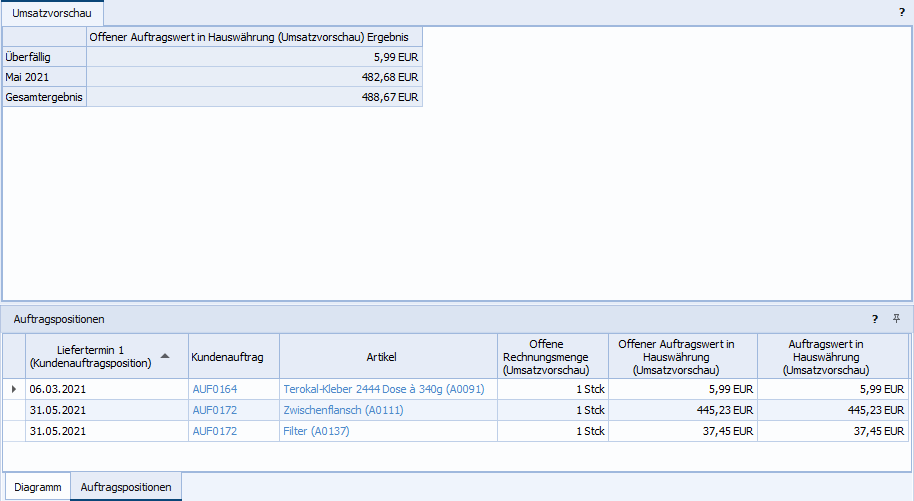Click the Offene Rechnungsmenge column header
This screenshot has height=501, width=914.
point(552,357)
